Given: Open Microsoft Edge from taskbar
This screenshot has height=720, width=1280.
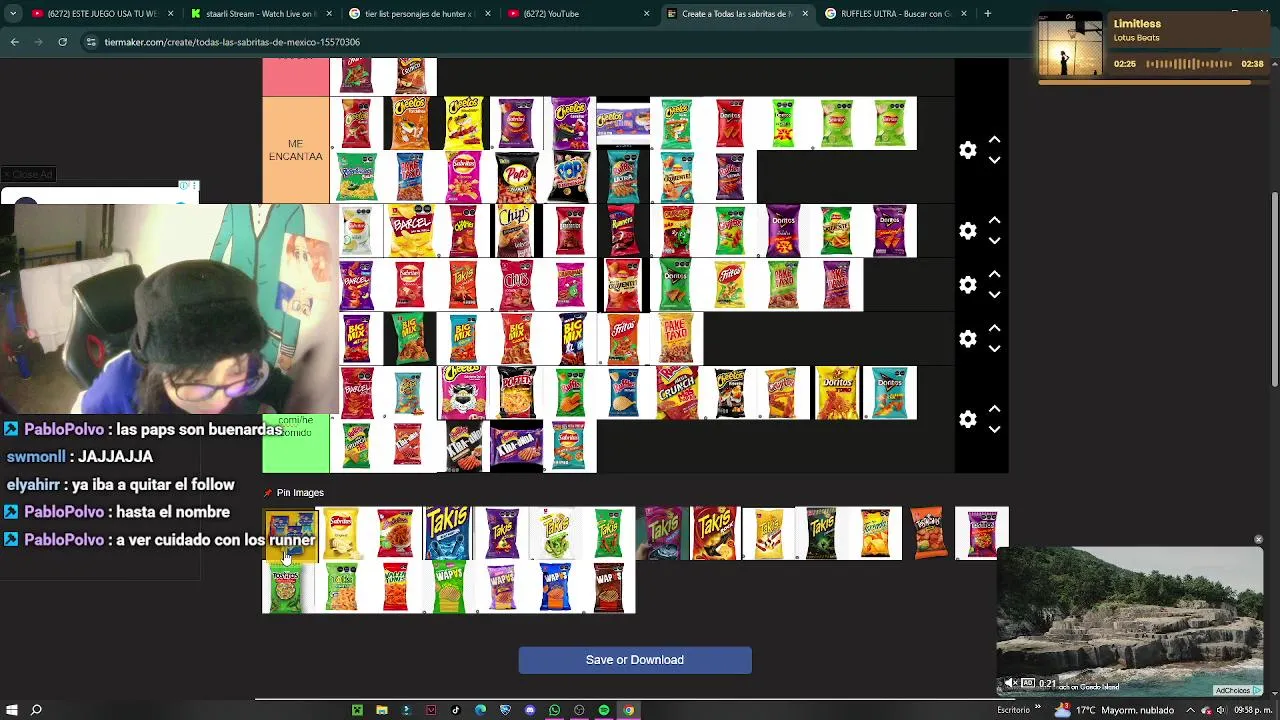Looking at the screenshot, I should (x=480, y=710).
